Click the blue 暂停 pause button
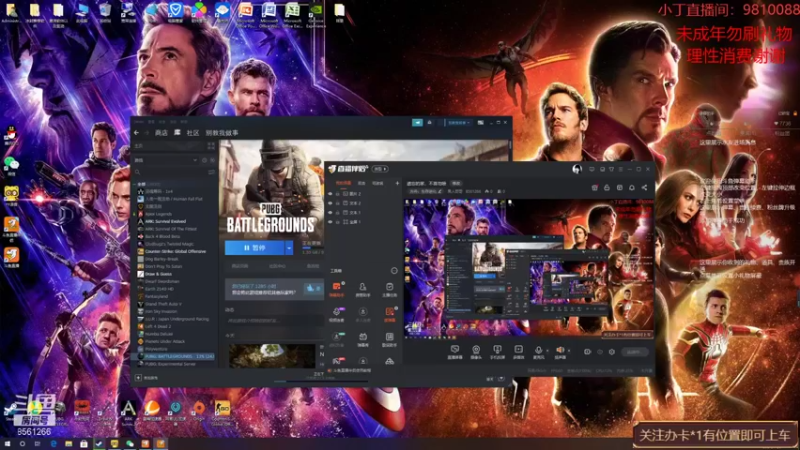 coord(254,248)
